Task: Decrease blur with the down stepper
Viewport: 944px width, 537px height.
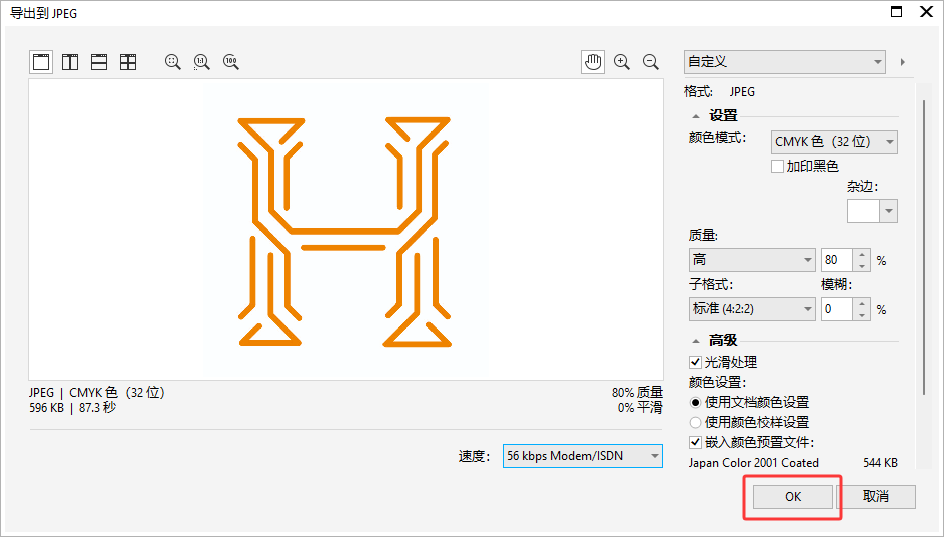Action: click(862, 315)
